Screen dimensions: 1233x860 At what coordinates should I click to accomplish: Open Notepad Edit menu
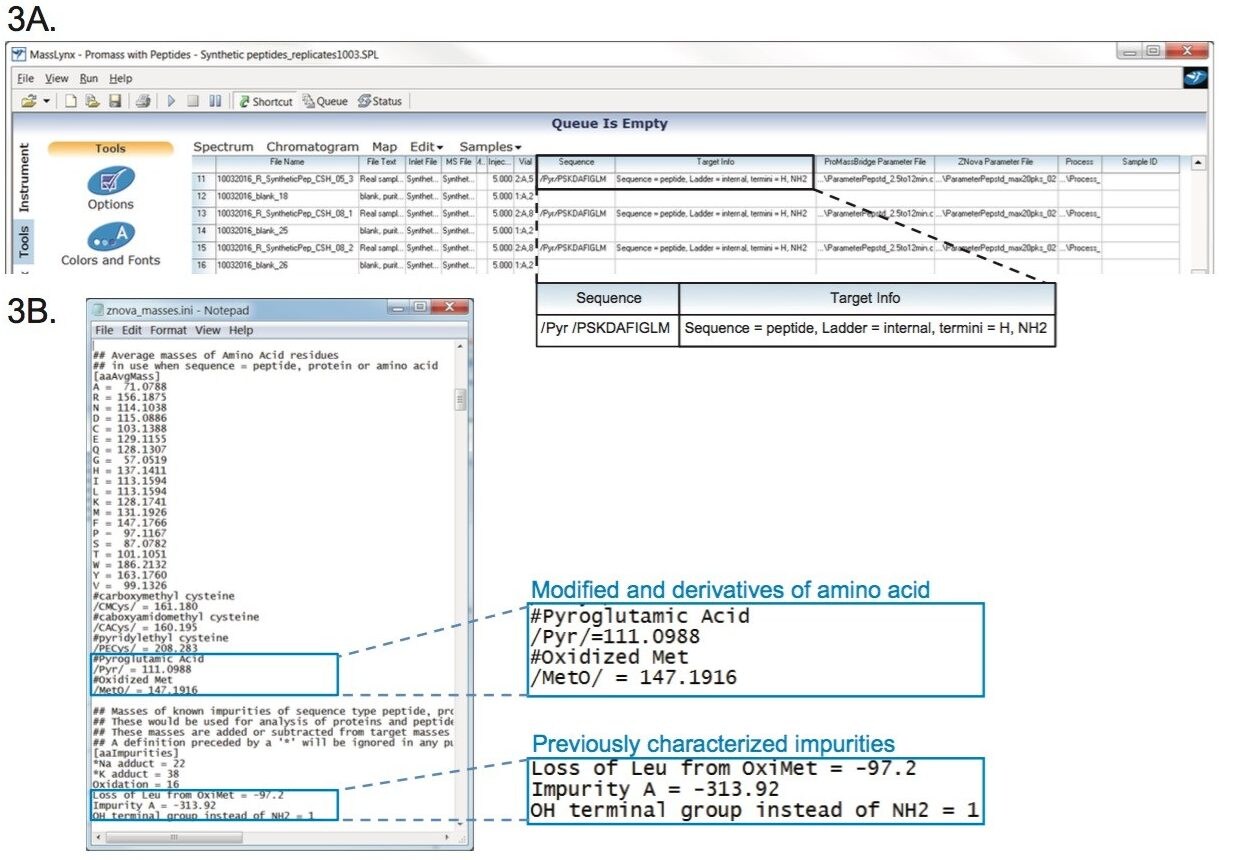pos(132,330)
